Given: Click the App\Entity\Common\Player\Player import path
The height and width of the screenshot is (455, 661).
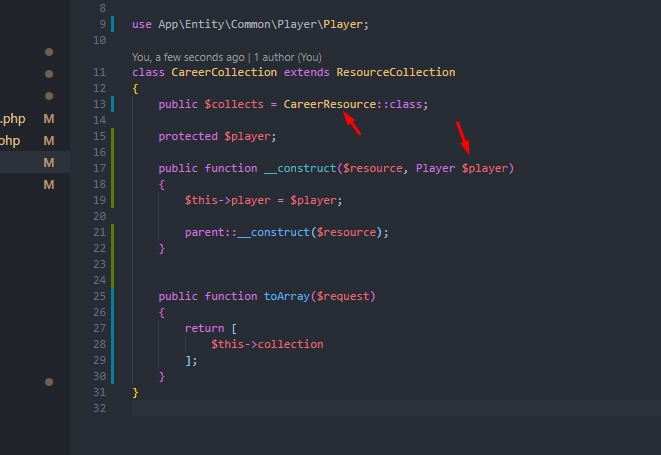Looking at the screenshot, I should pyautogui.click(x=260, y=24).
